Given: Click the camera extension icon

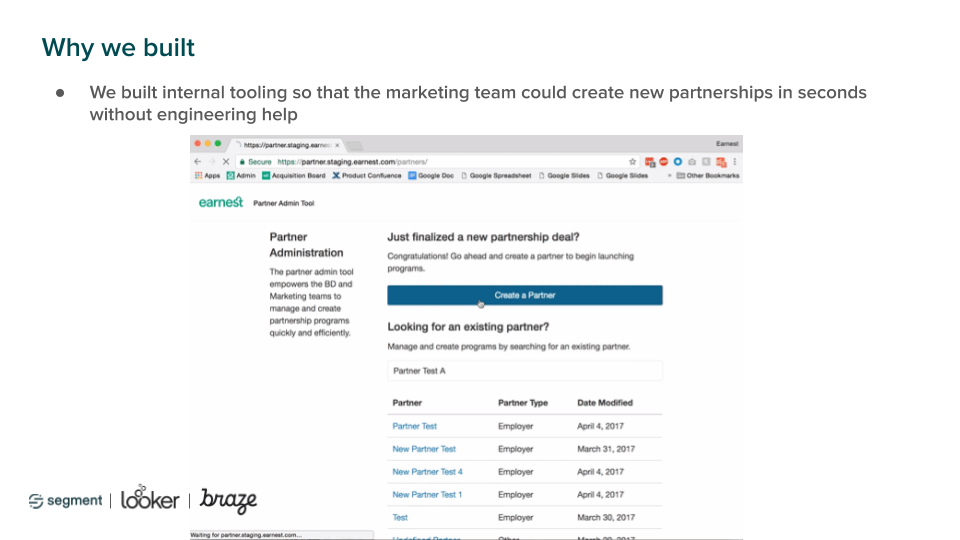Looking at the screenshot, I should [692, 162].
